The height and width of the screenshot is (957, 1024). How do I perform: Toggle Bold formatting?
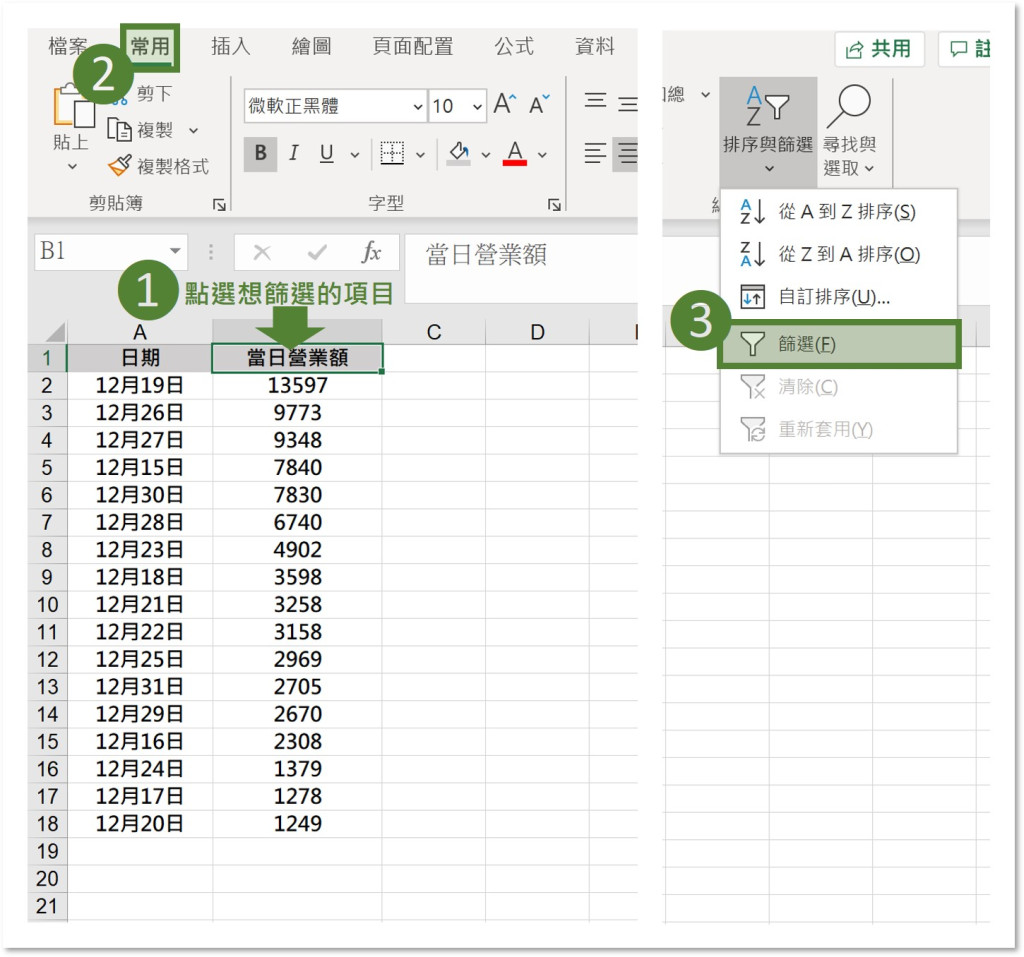tap(261, 154)
